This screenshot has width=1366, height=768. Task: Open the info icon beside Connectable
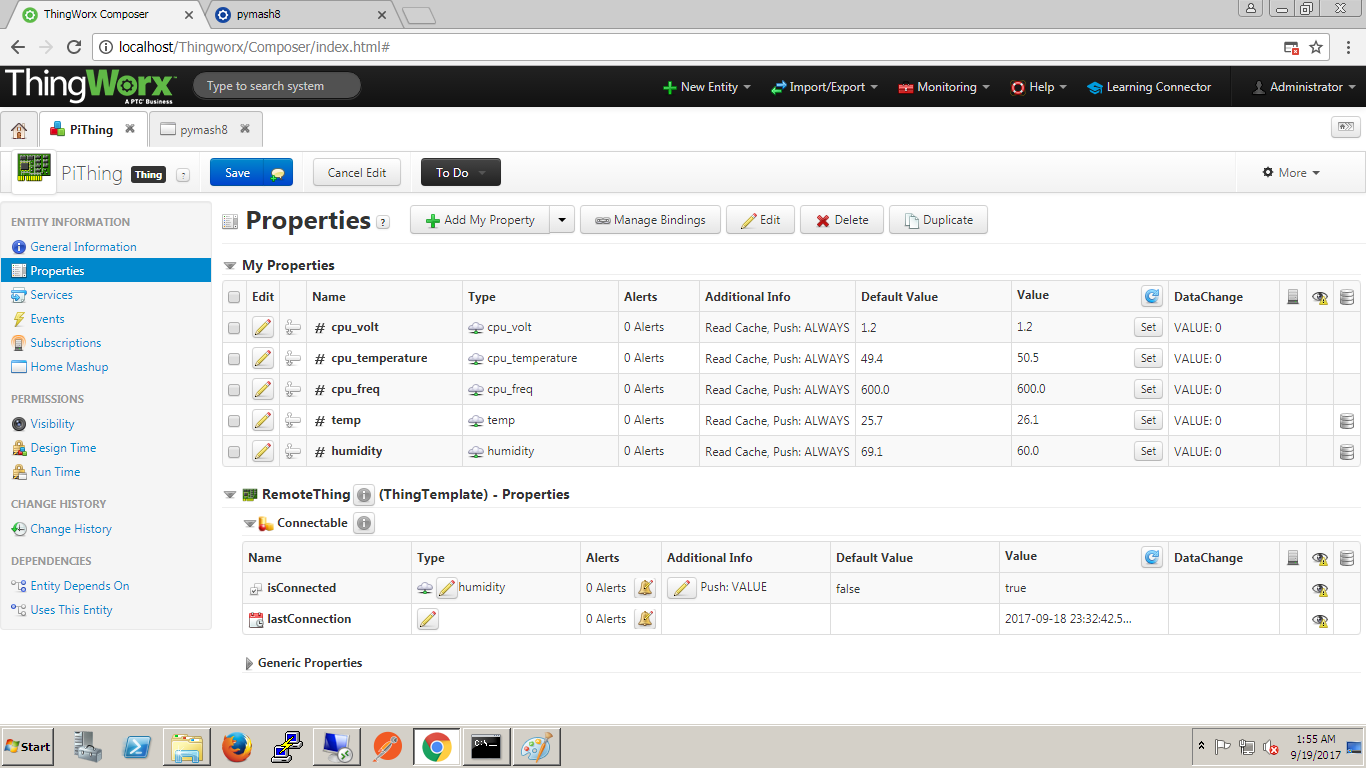coord(364,523)
